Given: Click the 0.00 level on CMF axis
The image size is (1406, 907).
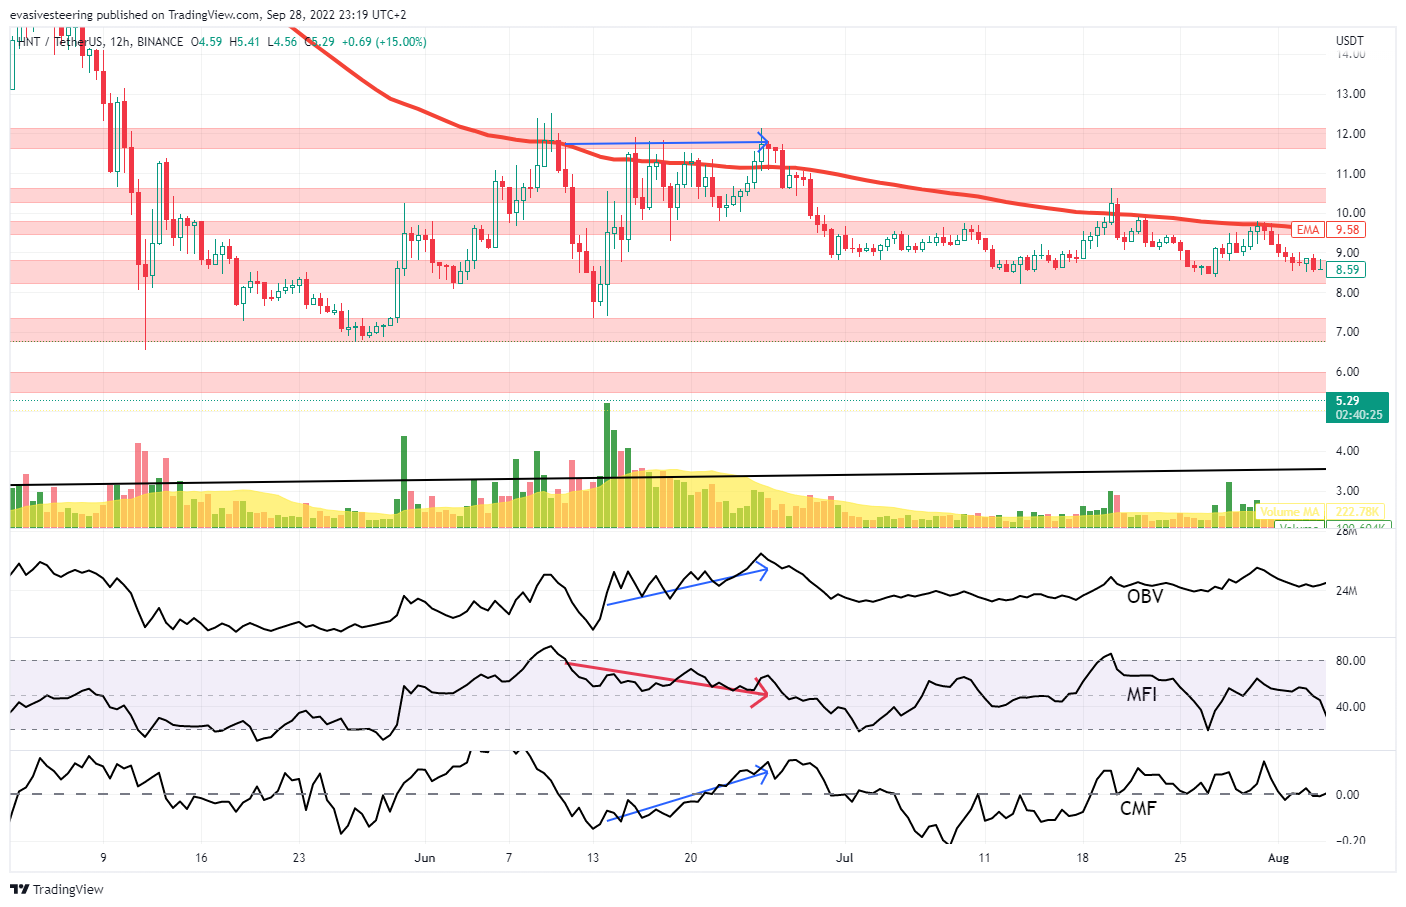Looking at the screenshot, I should [1348, 795].
